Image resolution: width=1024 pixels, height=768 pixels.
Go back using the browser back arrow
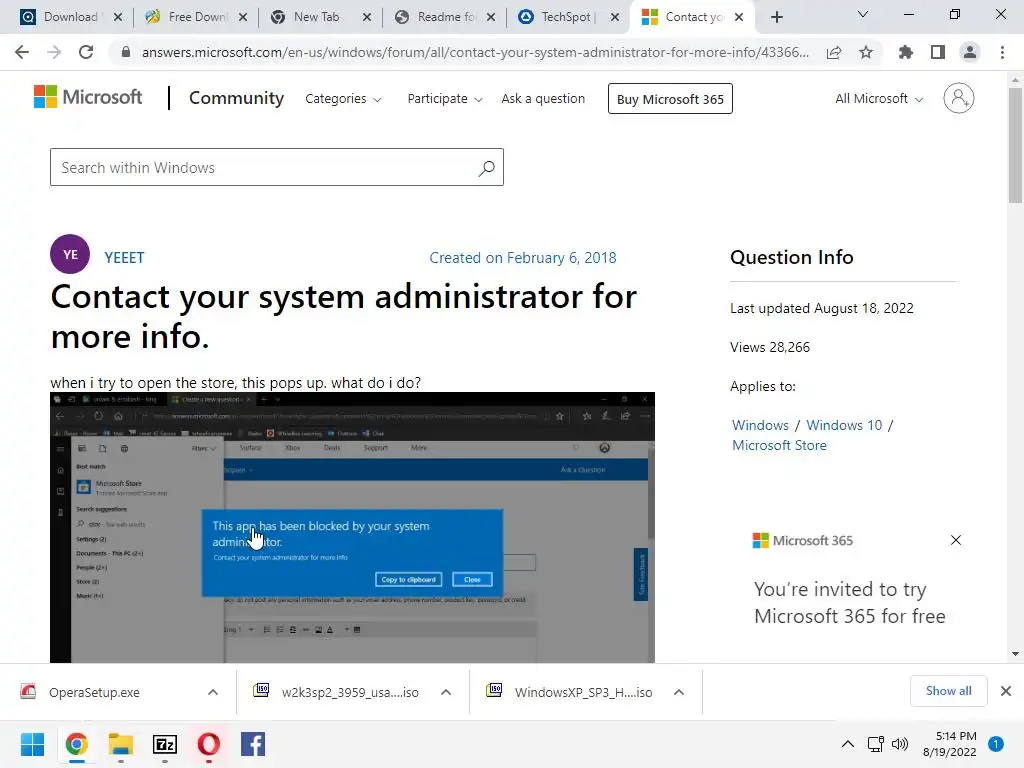[22, 52]
